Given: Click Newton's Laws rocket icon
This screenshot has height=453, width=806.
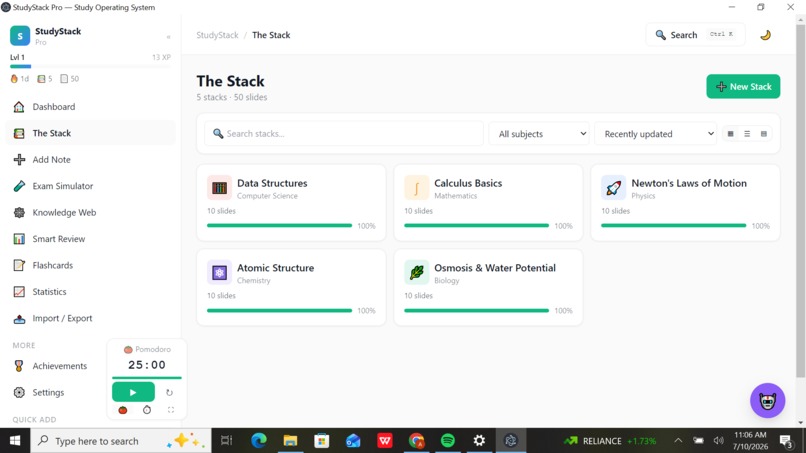Looking at the screenshot, I should (x=614, y=188).
